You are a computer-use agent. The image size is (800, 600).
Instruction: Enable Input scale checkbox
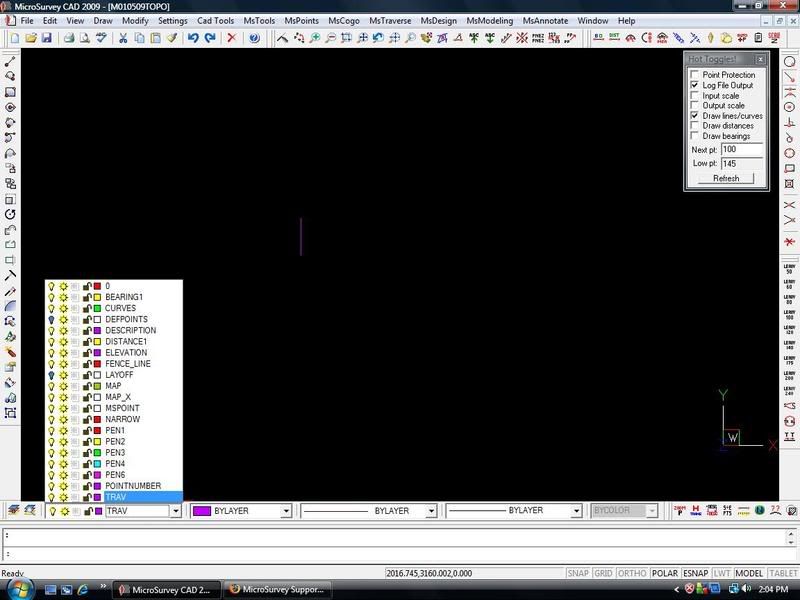click(694, 95)
